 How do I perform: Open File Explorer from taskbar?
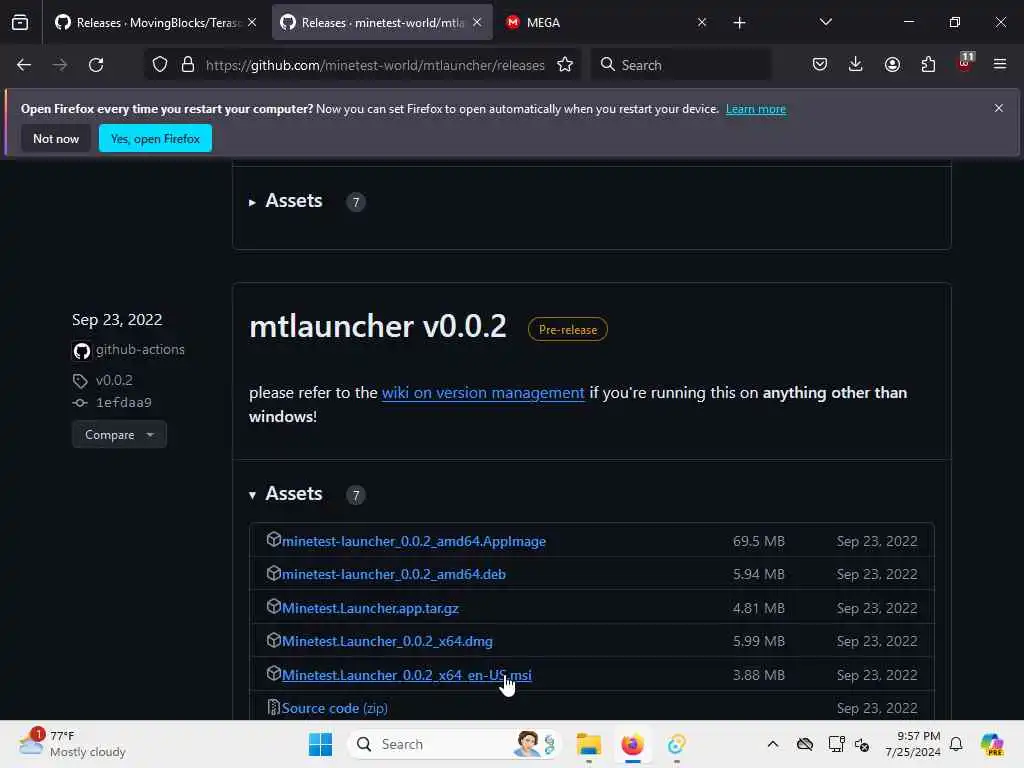coord(588,744)
